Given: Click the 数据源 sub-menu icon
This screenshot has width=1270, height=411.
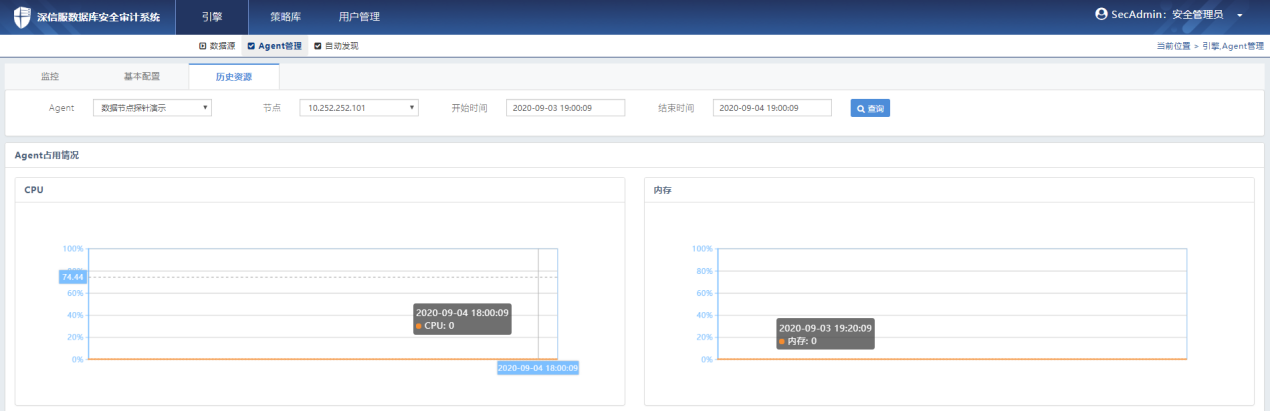Looking at the screenshot, I should click(203, 46).
